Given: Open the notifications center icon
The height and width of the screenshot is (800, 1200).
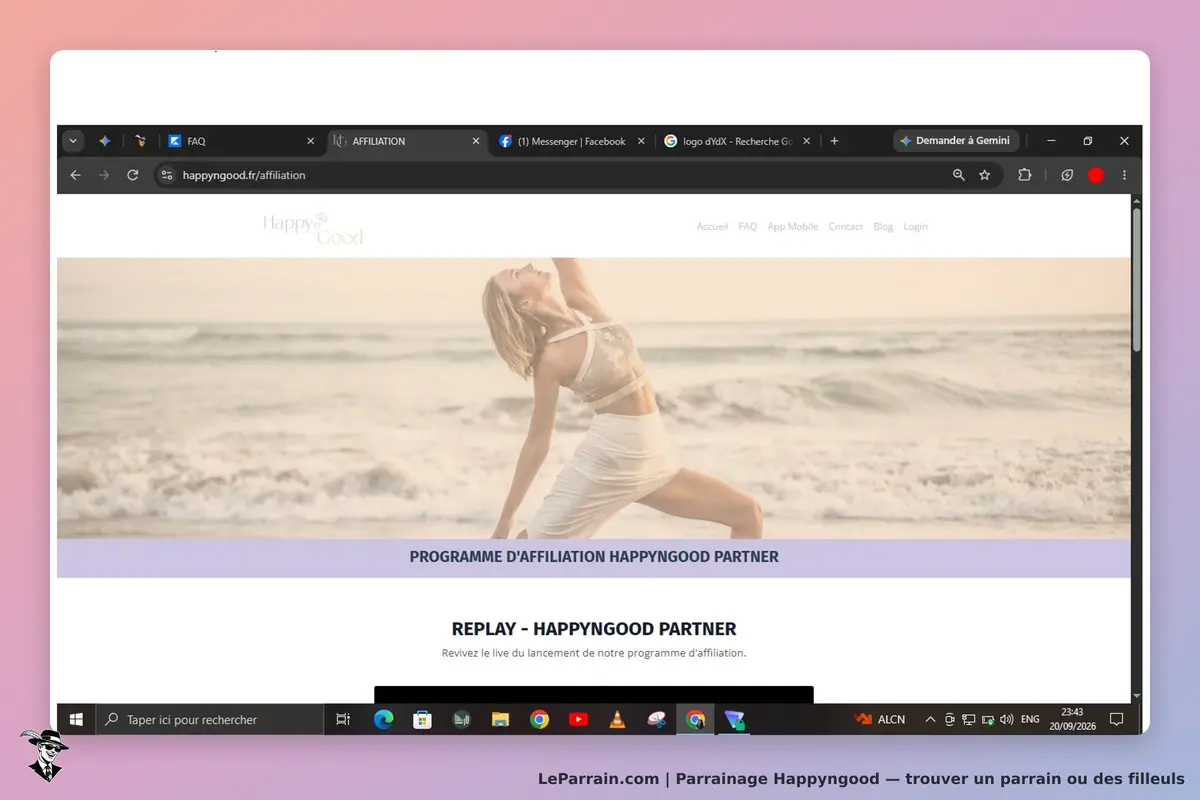Looking at the screenshot, I should [1117, 719].
